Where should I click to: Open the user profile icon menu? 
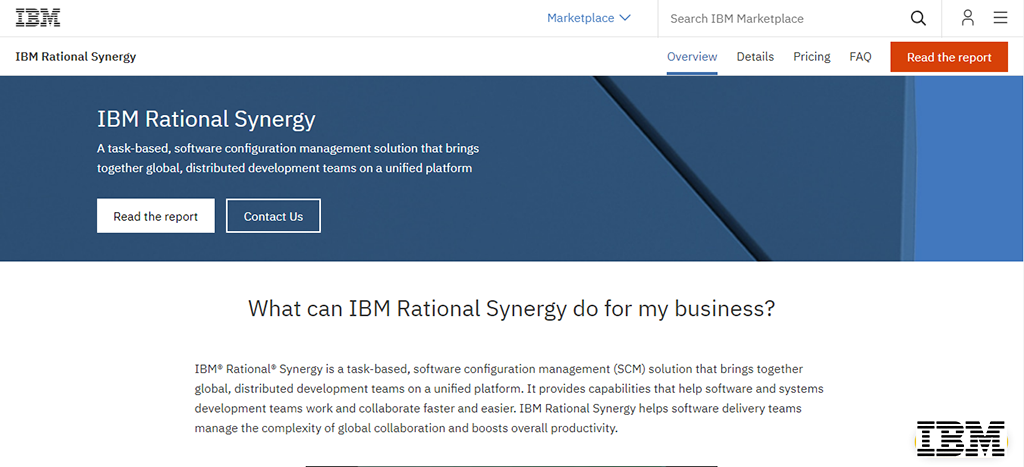pyautogui.click(x=967, y=18)
